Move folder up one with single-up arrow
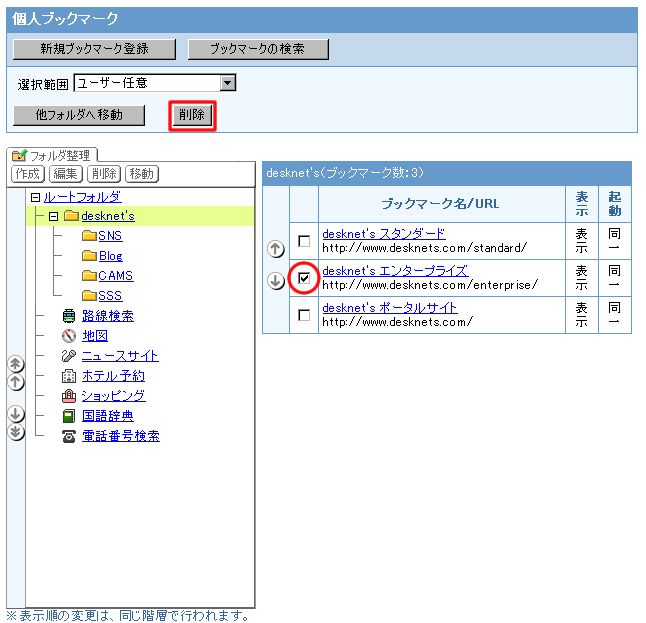Viewport: 646px width, 623px height. (16, 382)
